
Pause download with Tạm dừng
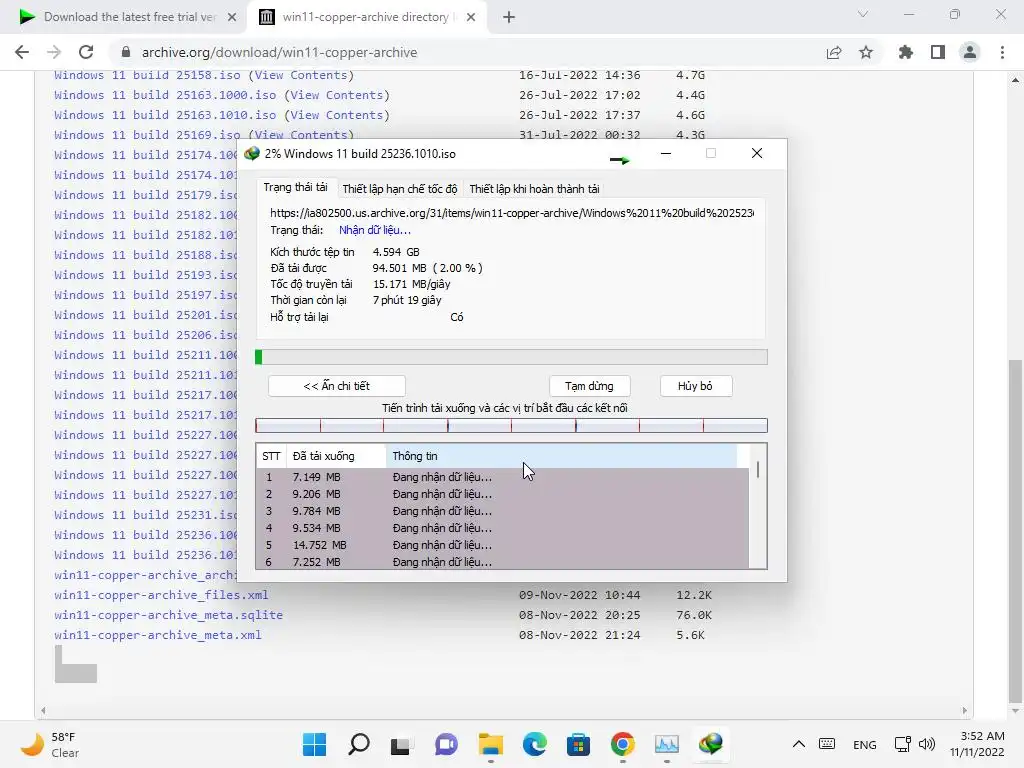point(589,386)
